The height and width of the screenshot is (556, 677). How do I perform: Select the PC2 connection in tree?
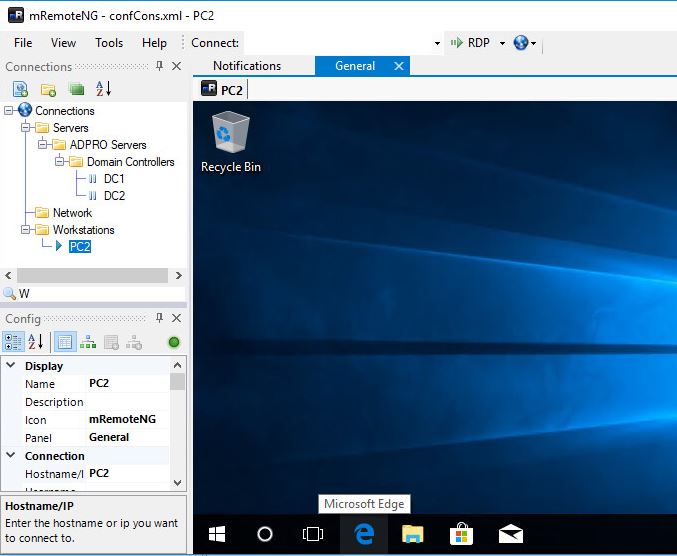(80, 246)
